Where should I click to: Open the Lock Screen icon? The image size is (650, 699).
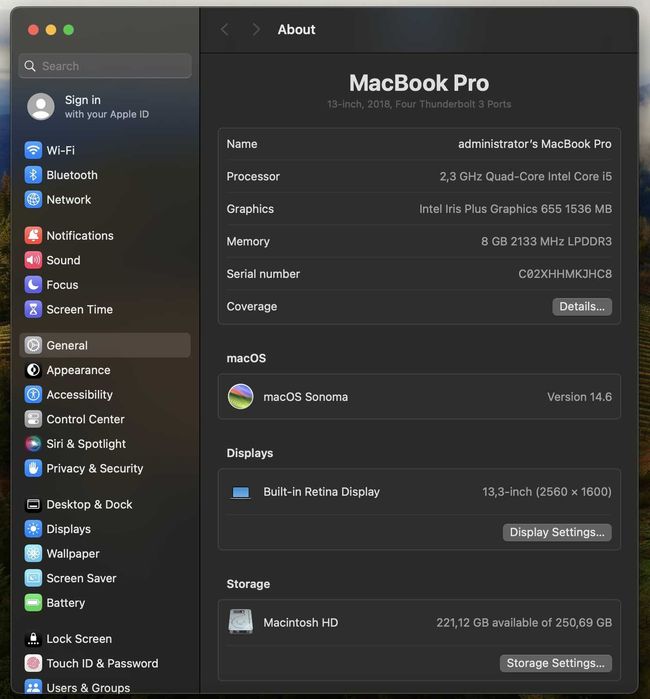coord(33,638)
